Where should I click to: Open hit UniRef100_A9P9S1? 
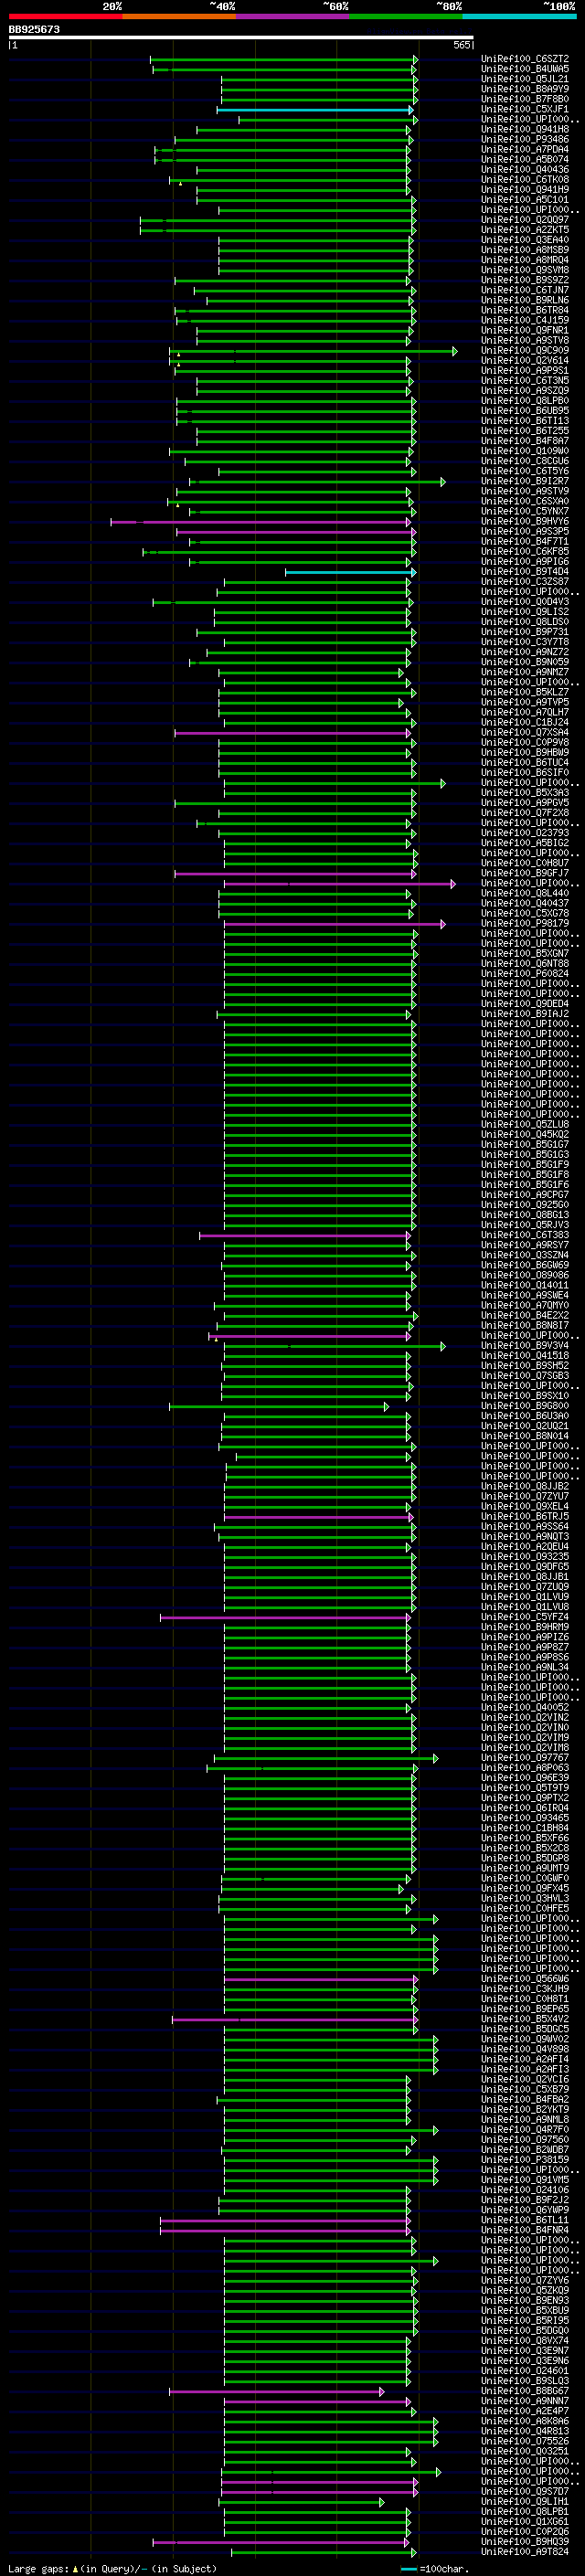click(524, 370)
